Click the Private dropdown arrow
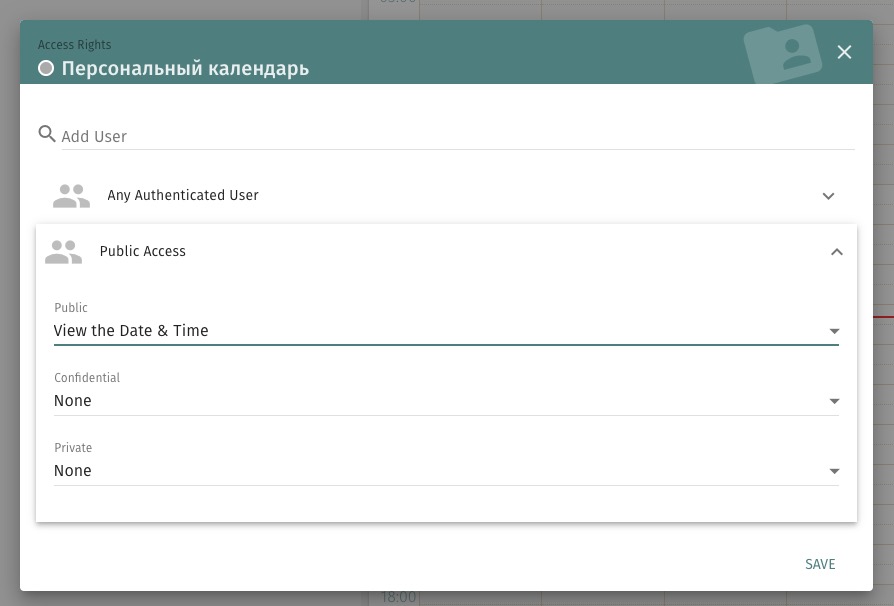 pos(834,471)
